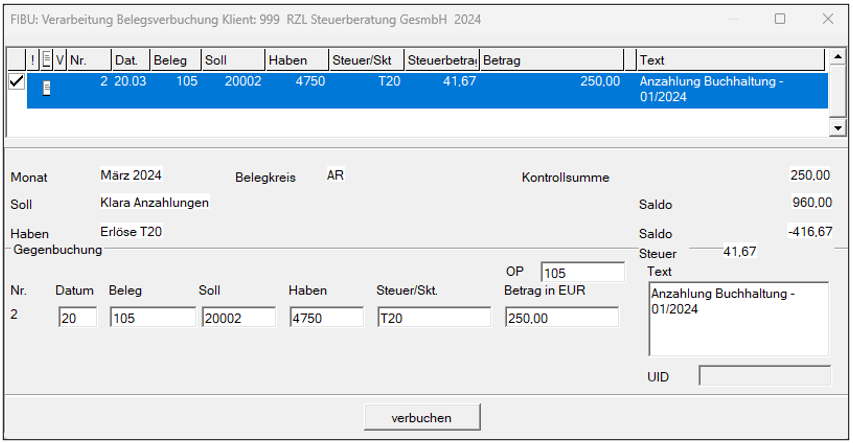Click into the OP input field
This screenshot has width=853, height=443.
click(582, 273)
